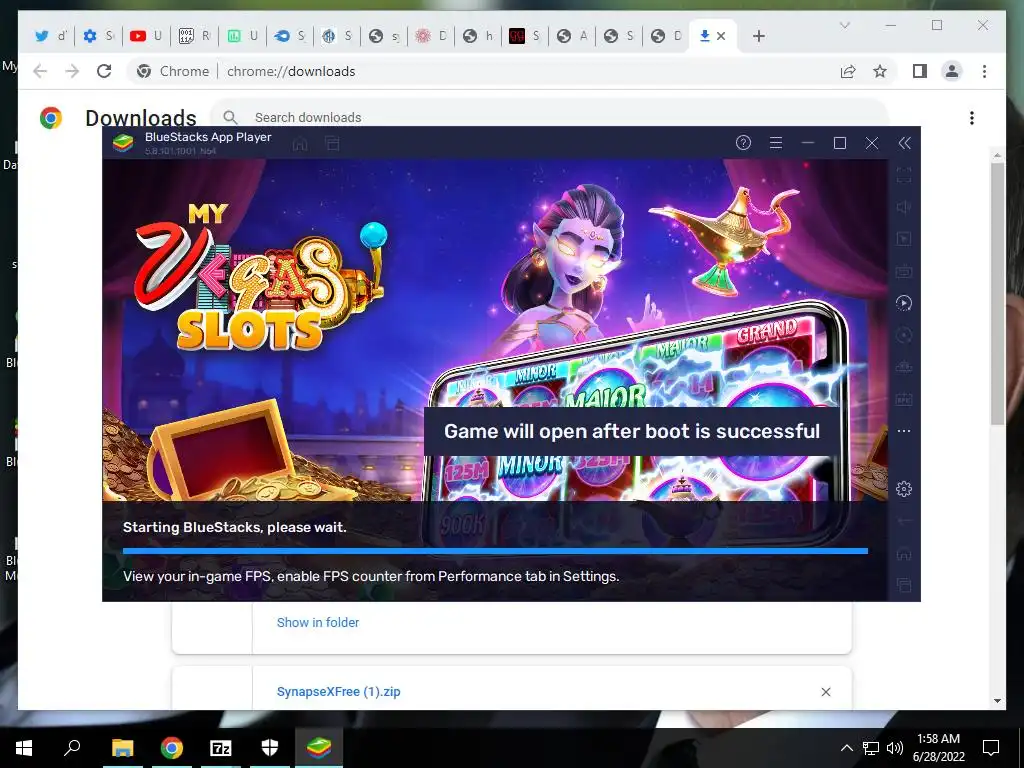Viewport: 1024px width, 768px height.
Task: Open Downloads page three-dot more actions menu
Action: (972, 118)
